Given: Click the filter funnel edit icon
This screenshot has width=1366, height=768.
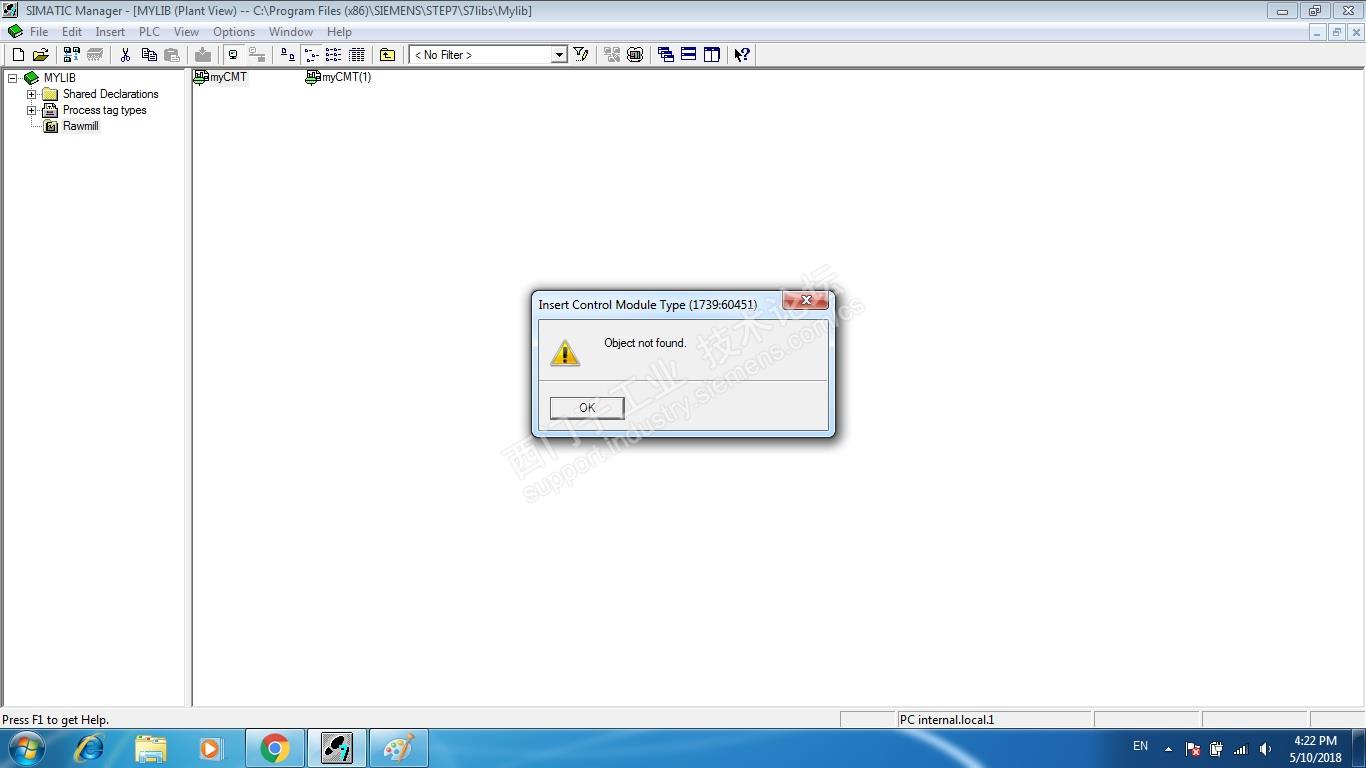Looking at the screenshot, I should (581, 55).
